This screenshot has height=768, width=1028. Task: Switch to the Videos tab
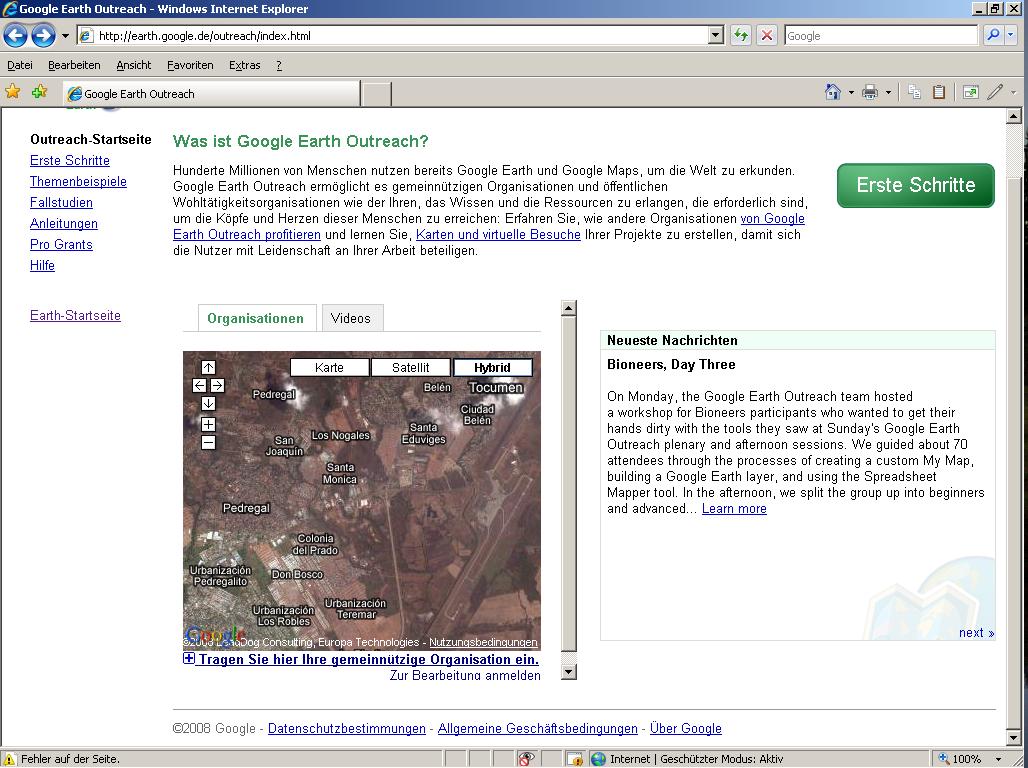pyautogui.click(x=351, y=318)
